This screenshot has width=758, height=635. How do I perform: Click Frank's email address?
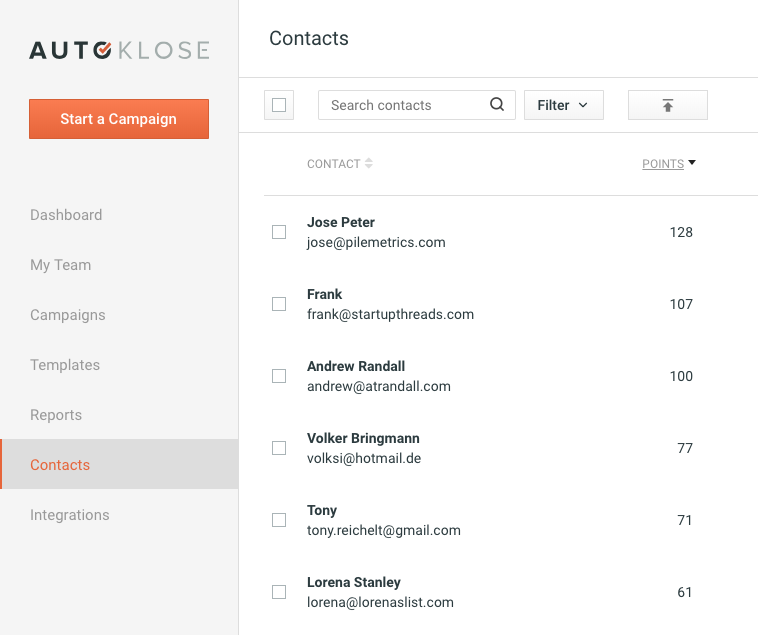(x=390, y=314)
